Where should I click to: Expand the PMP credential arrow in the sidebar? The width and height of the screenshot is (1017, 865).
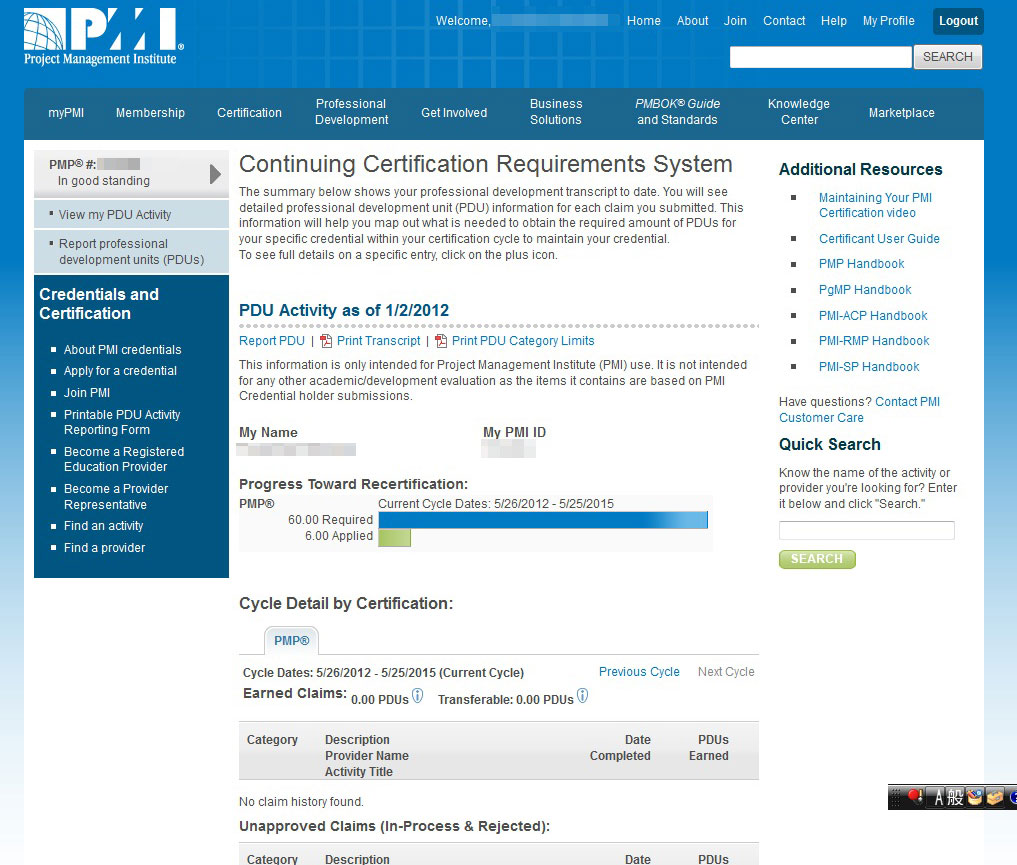[x=215, y=174]
